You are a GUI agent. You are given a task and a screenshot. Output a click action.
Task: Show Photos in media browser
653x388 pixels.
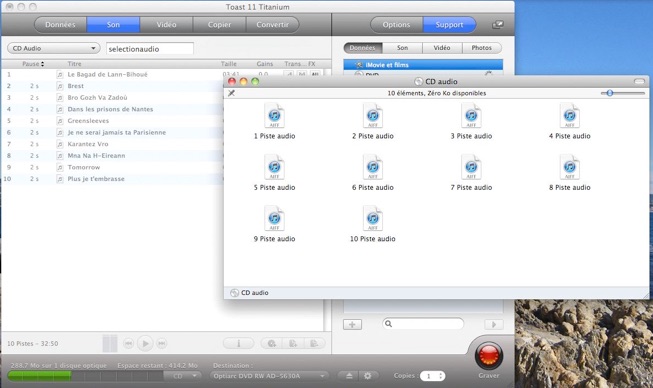pyautogui.click(x=482, y=48)
